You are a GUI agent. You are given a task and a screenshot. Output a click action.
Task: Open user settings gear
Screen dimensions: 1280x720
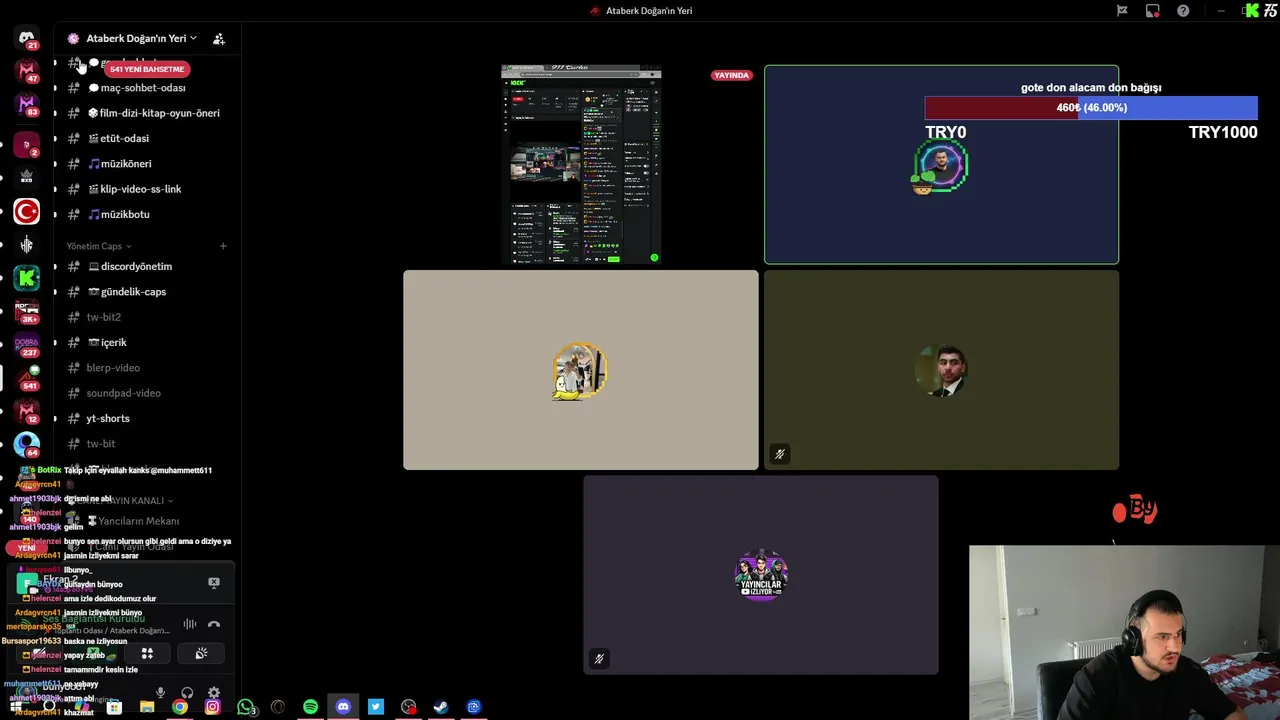pyautogui.click(x=213, y=693)
